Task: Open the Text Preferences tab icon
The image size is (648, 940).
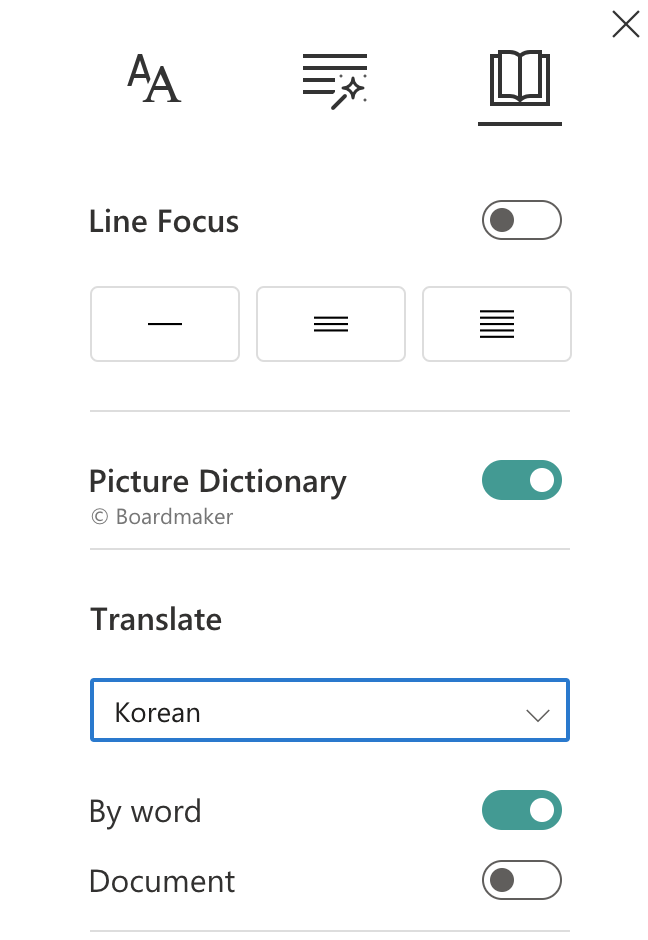Action: (x=154, y=79)
